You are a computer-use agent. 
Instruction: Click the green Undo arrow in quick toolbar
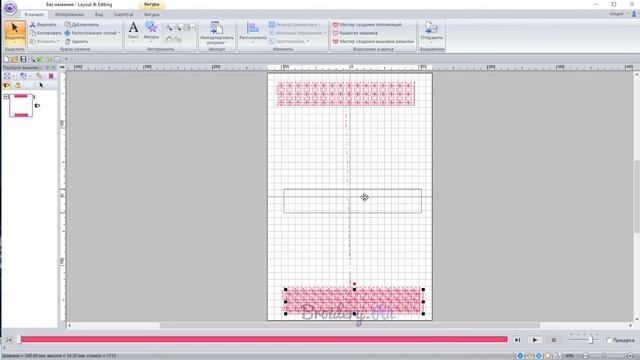click(40, 60)
